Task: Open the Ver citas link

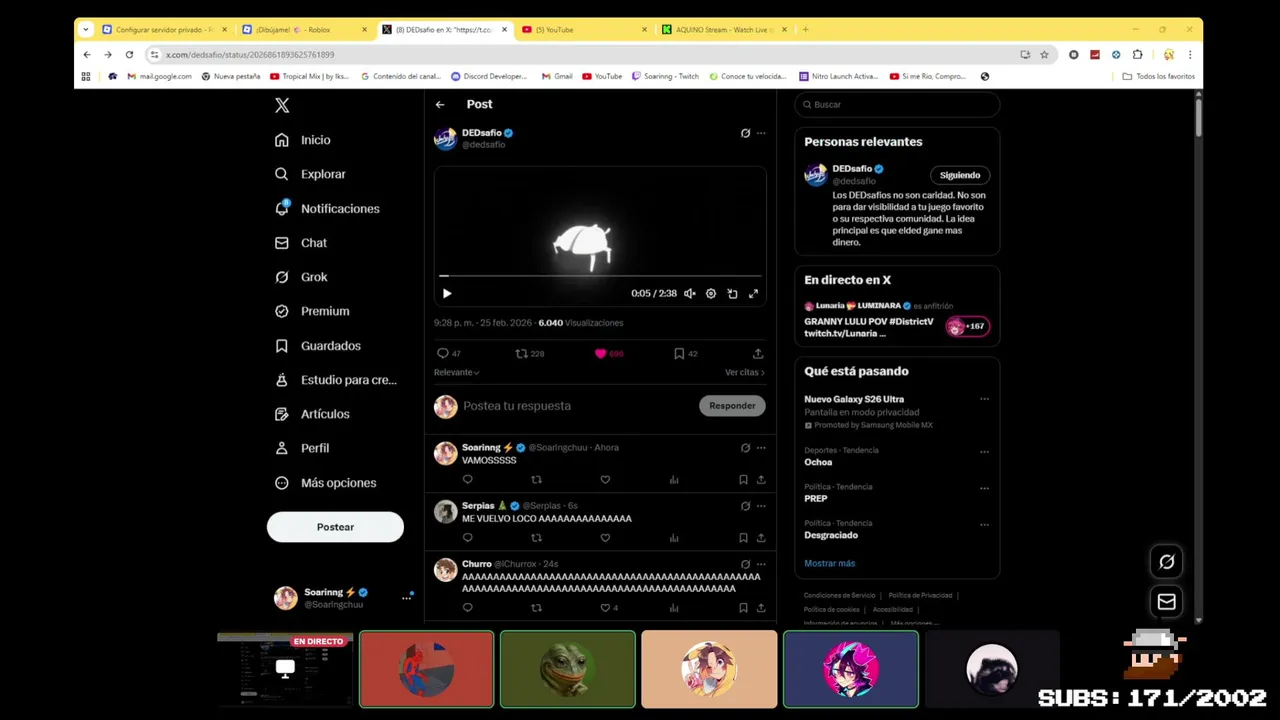Action: [745, 372]
